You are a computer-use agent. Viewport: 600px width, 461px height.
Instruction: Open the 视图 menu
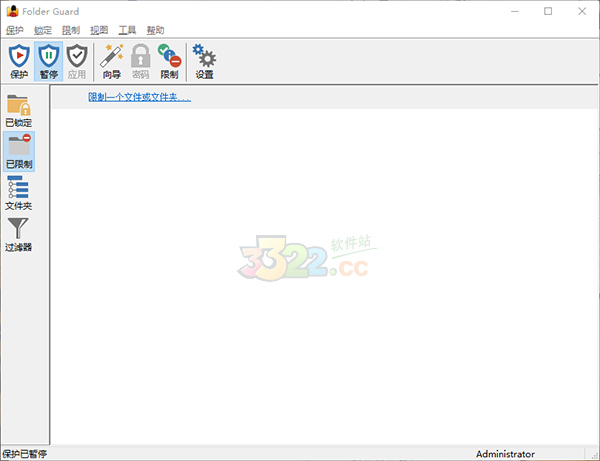[99, 30]
